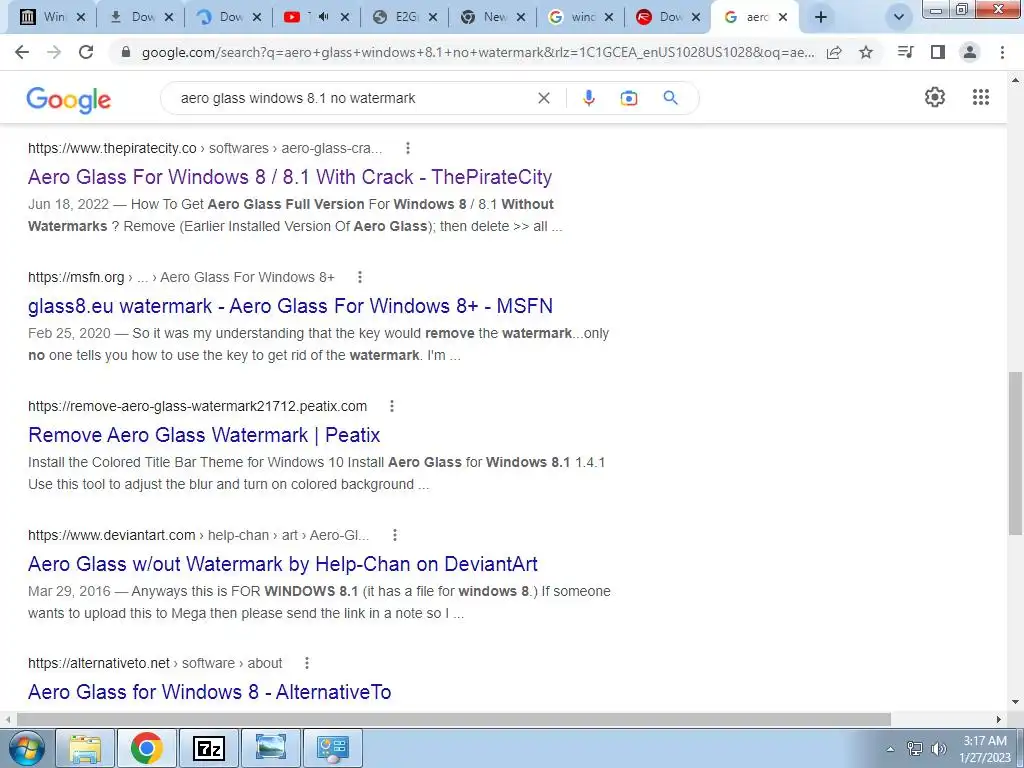The image size is (1024, 768).
Task: Mute the YouTube tab speaker icon
Action: pos(324,17)
